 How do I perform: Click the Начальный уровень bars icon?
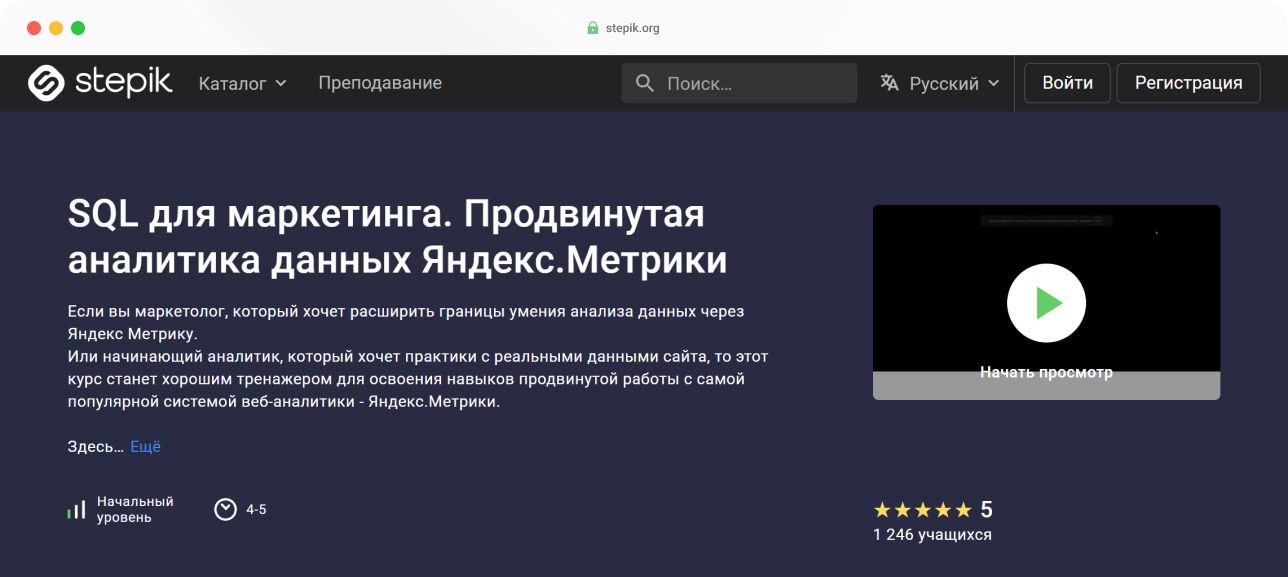(76, 510)
